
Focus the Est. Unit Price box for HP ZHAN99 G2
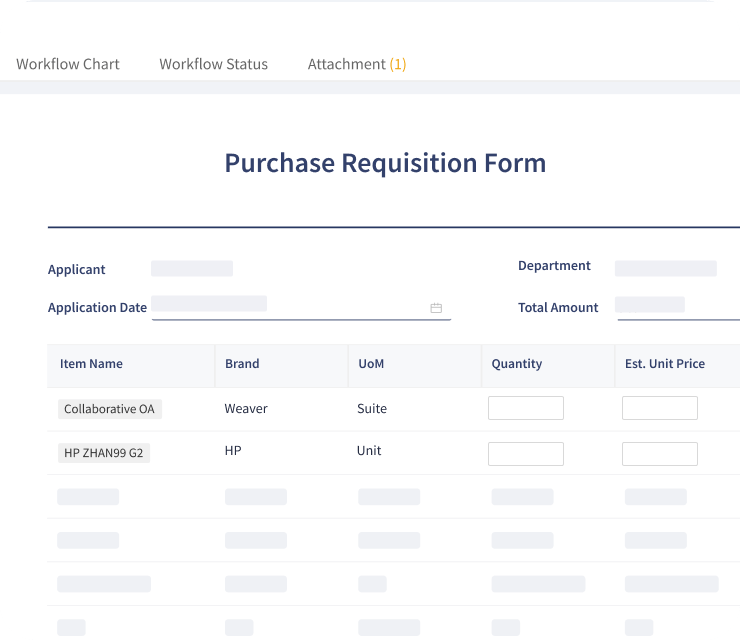point(659,453)
